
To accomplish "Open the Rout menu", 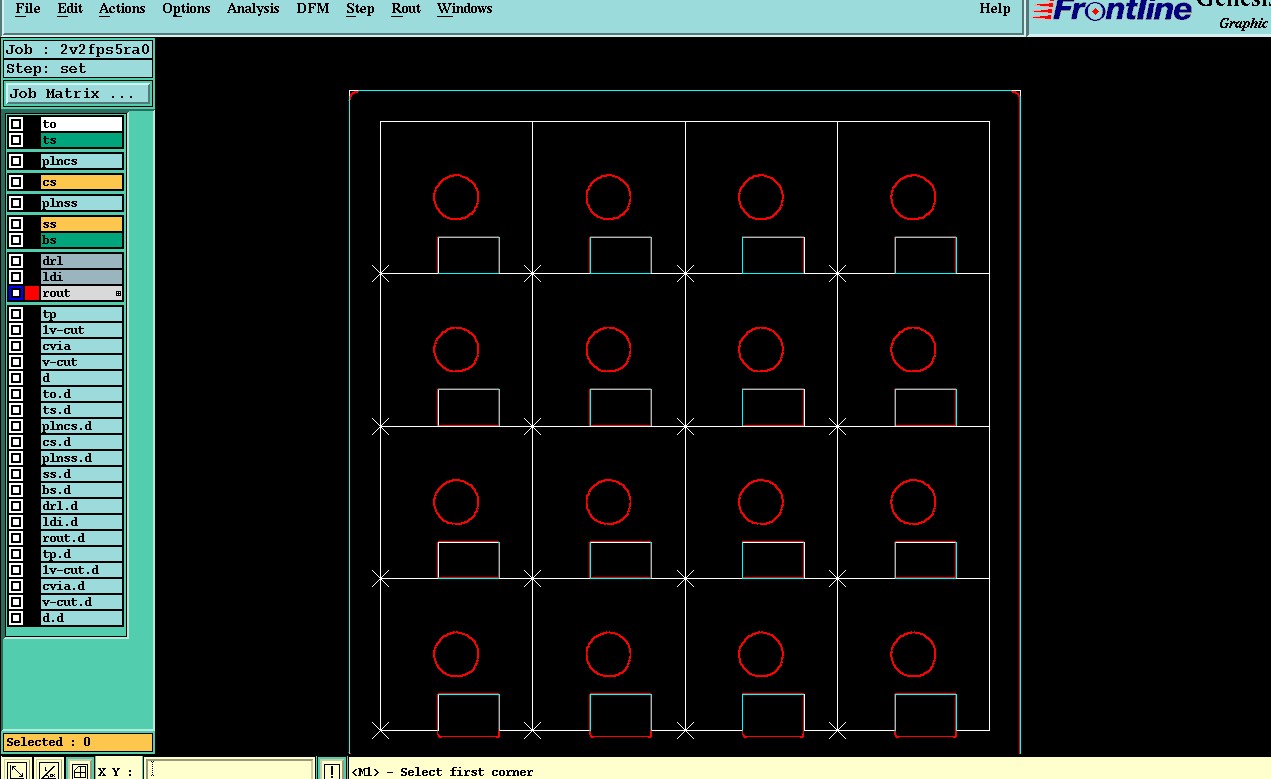I will (406, 9).
